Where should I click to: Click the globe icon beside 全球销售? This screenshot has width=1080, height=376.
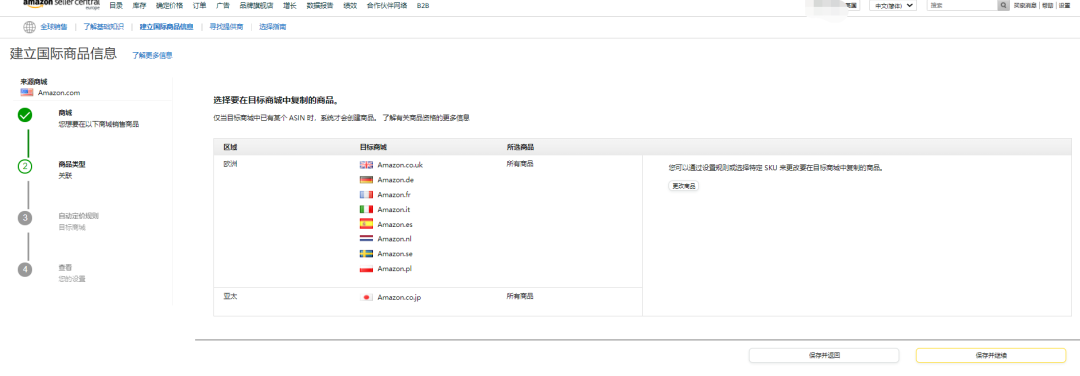click(x=29, y=28)
